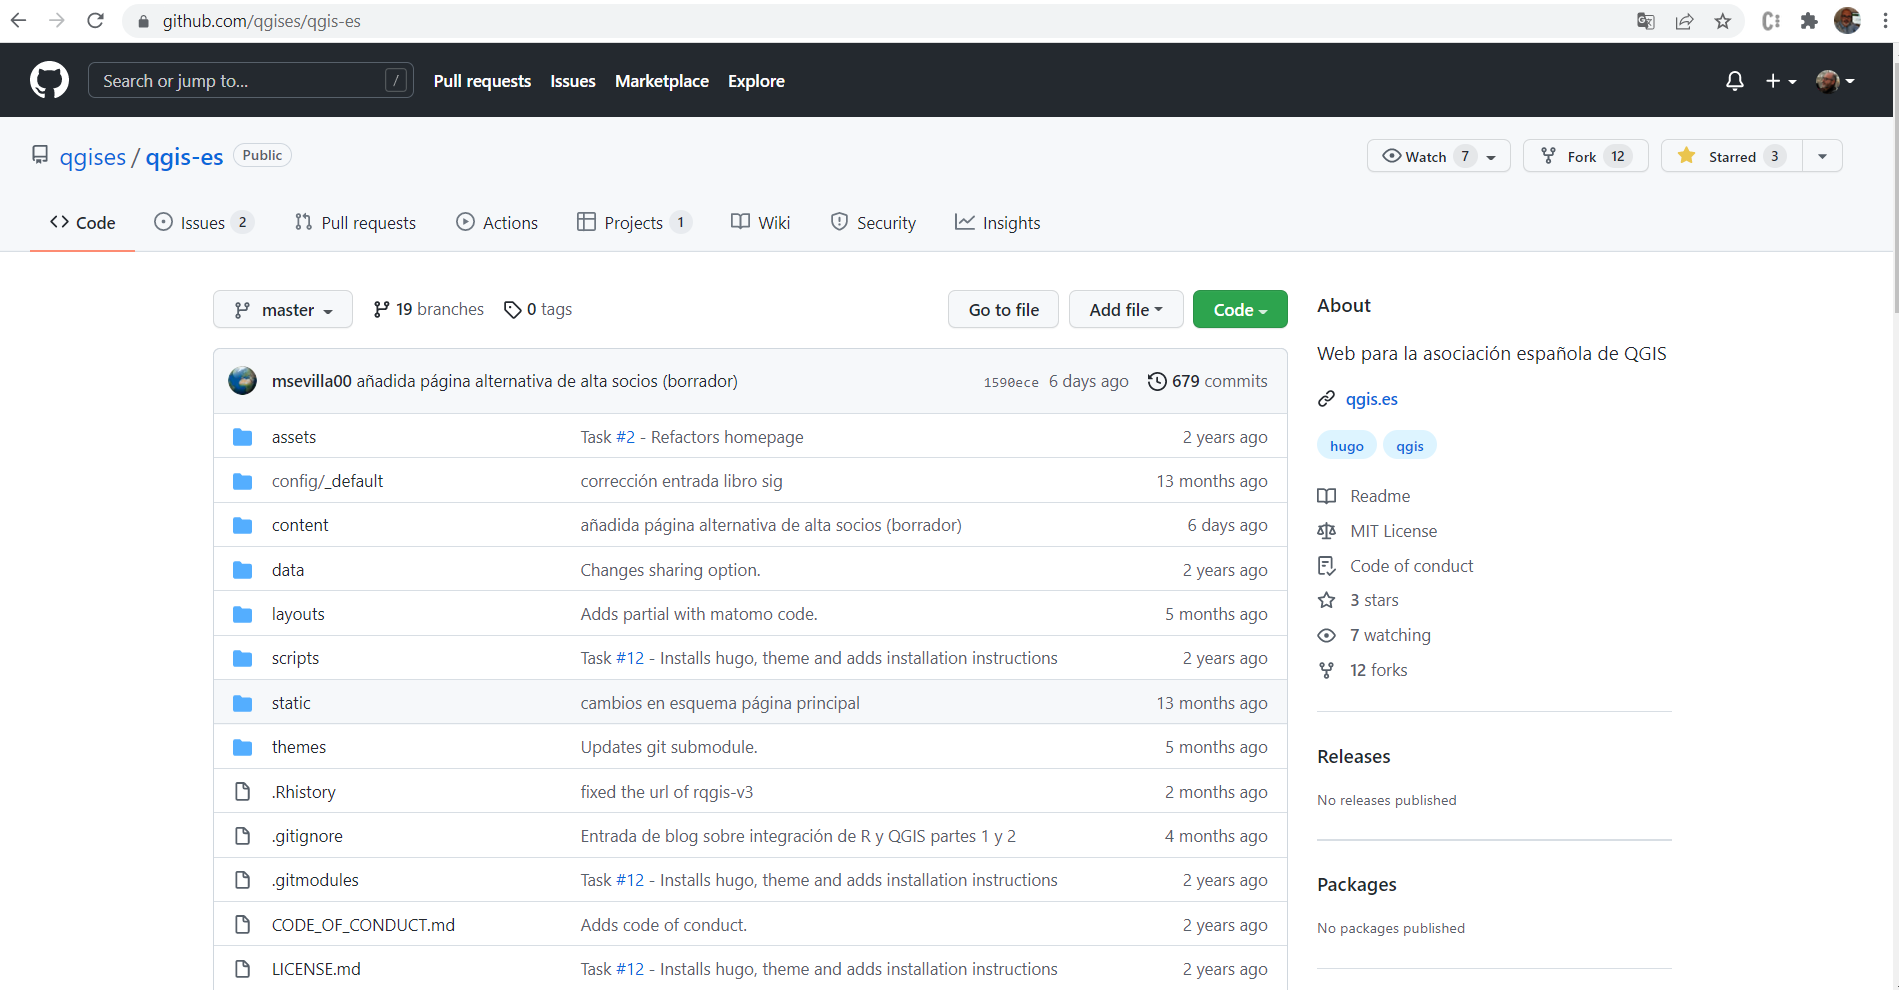Go to the Wiki tab
This screenshot has height=990, width=1899.
click(760, 223)
